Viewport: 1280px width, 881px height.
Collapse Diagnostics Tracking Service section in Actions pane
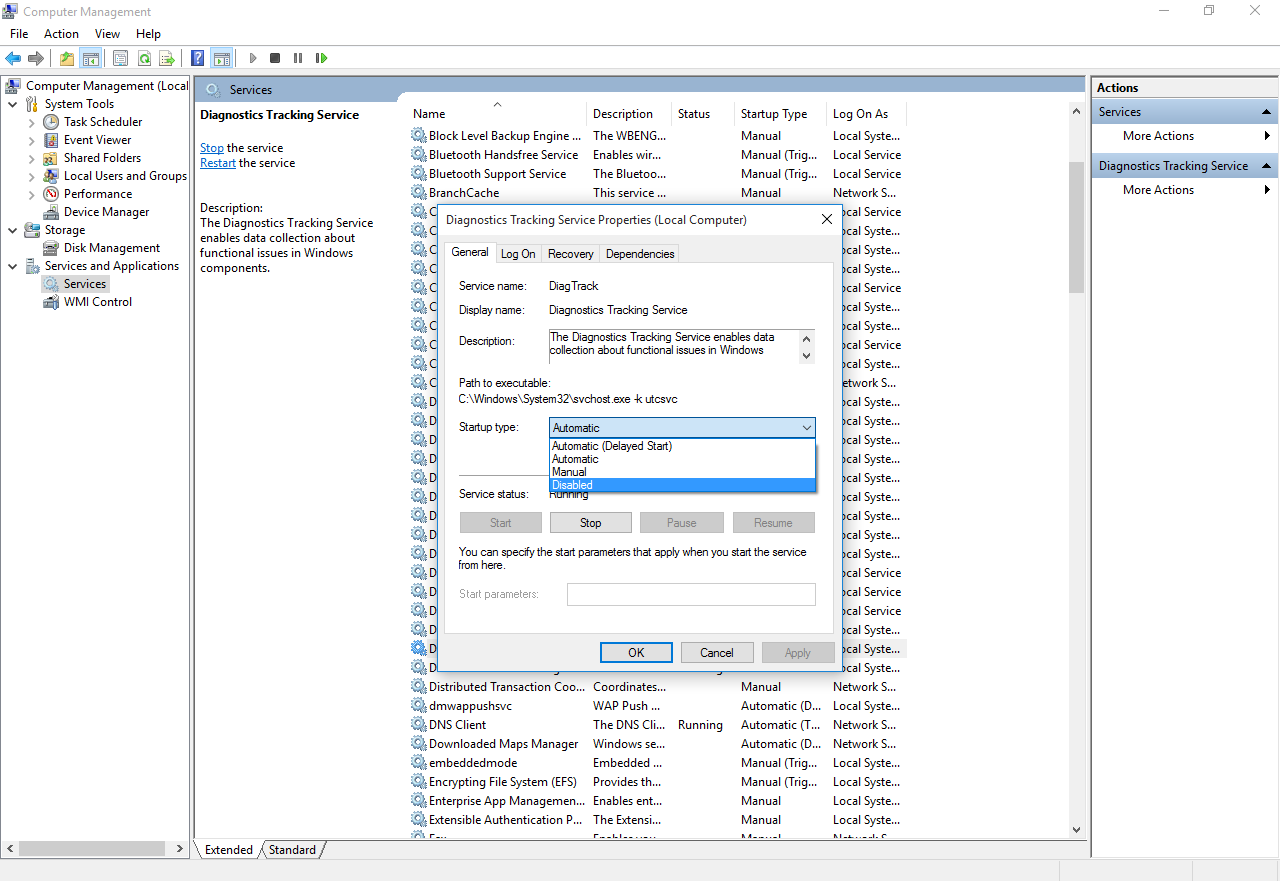[1267, 166]
